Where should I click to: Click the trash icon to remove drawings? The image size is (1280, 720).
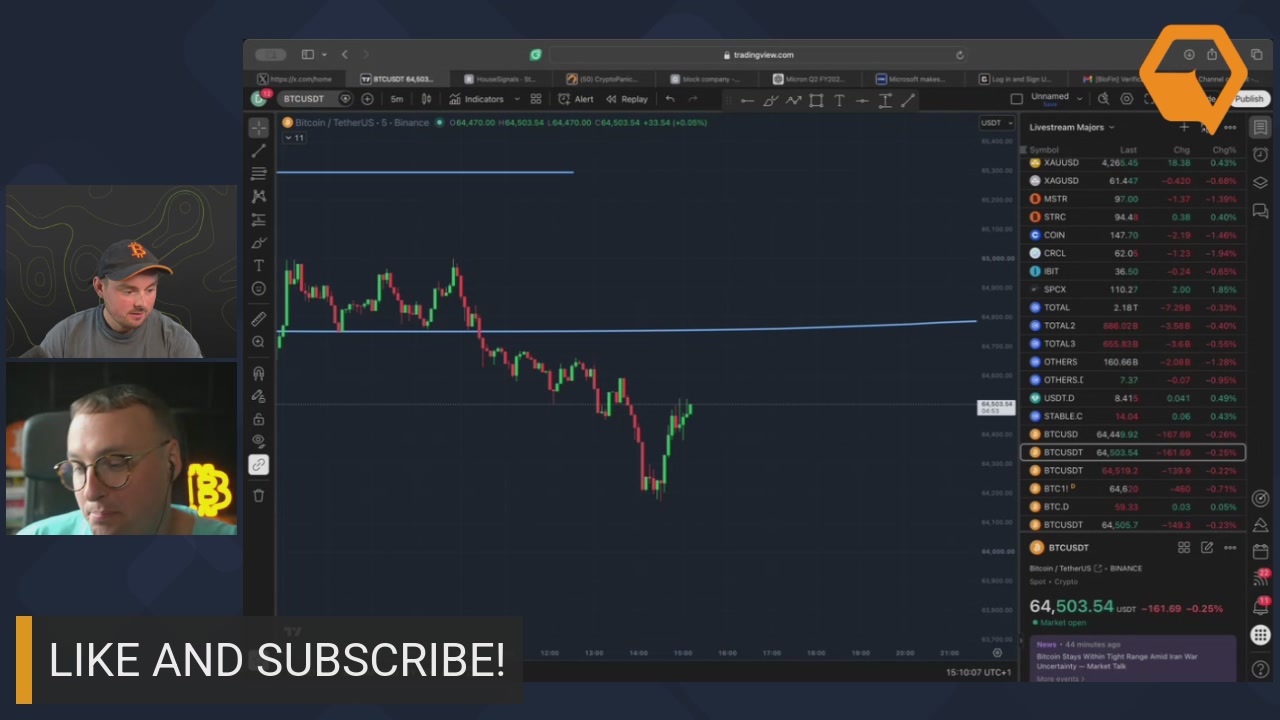[259, 495]
